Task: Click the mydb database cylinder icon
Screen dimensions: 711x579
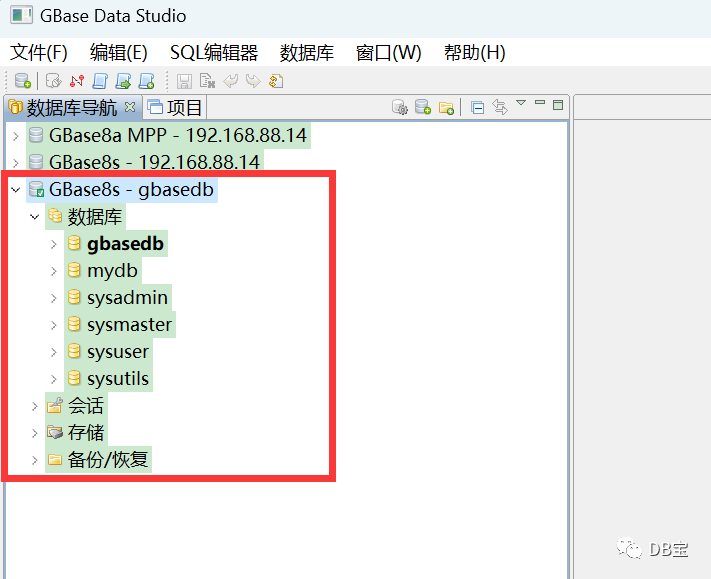Action: [x=74, y=270]
